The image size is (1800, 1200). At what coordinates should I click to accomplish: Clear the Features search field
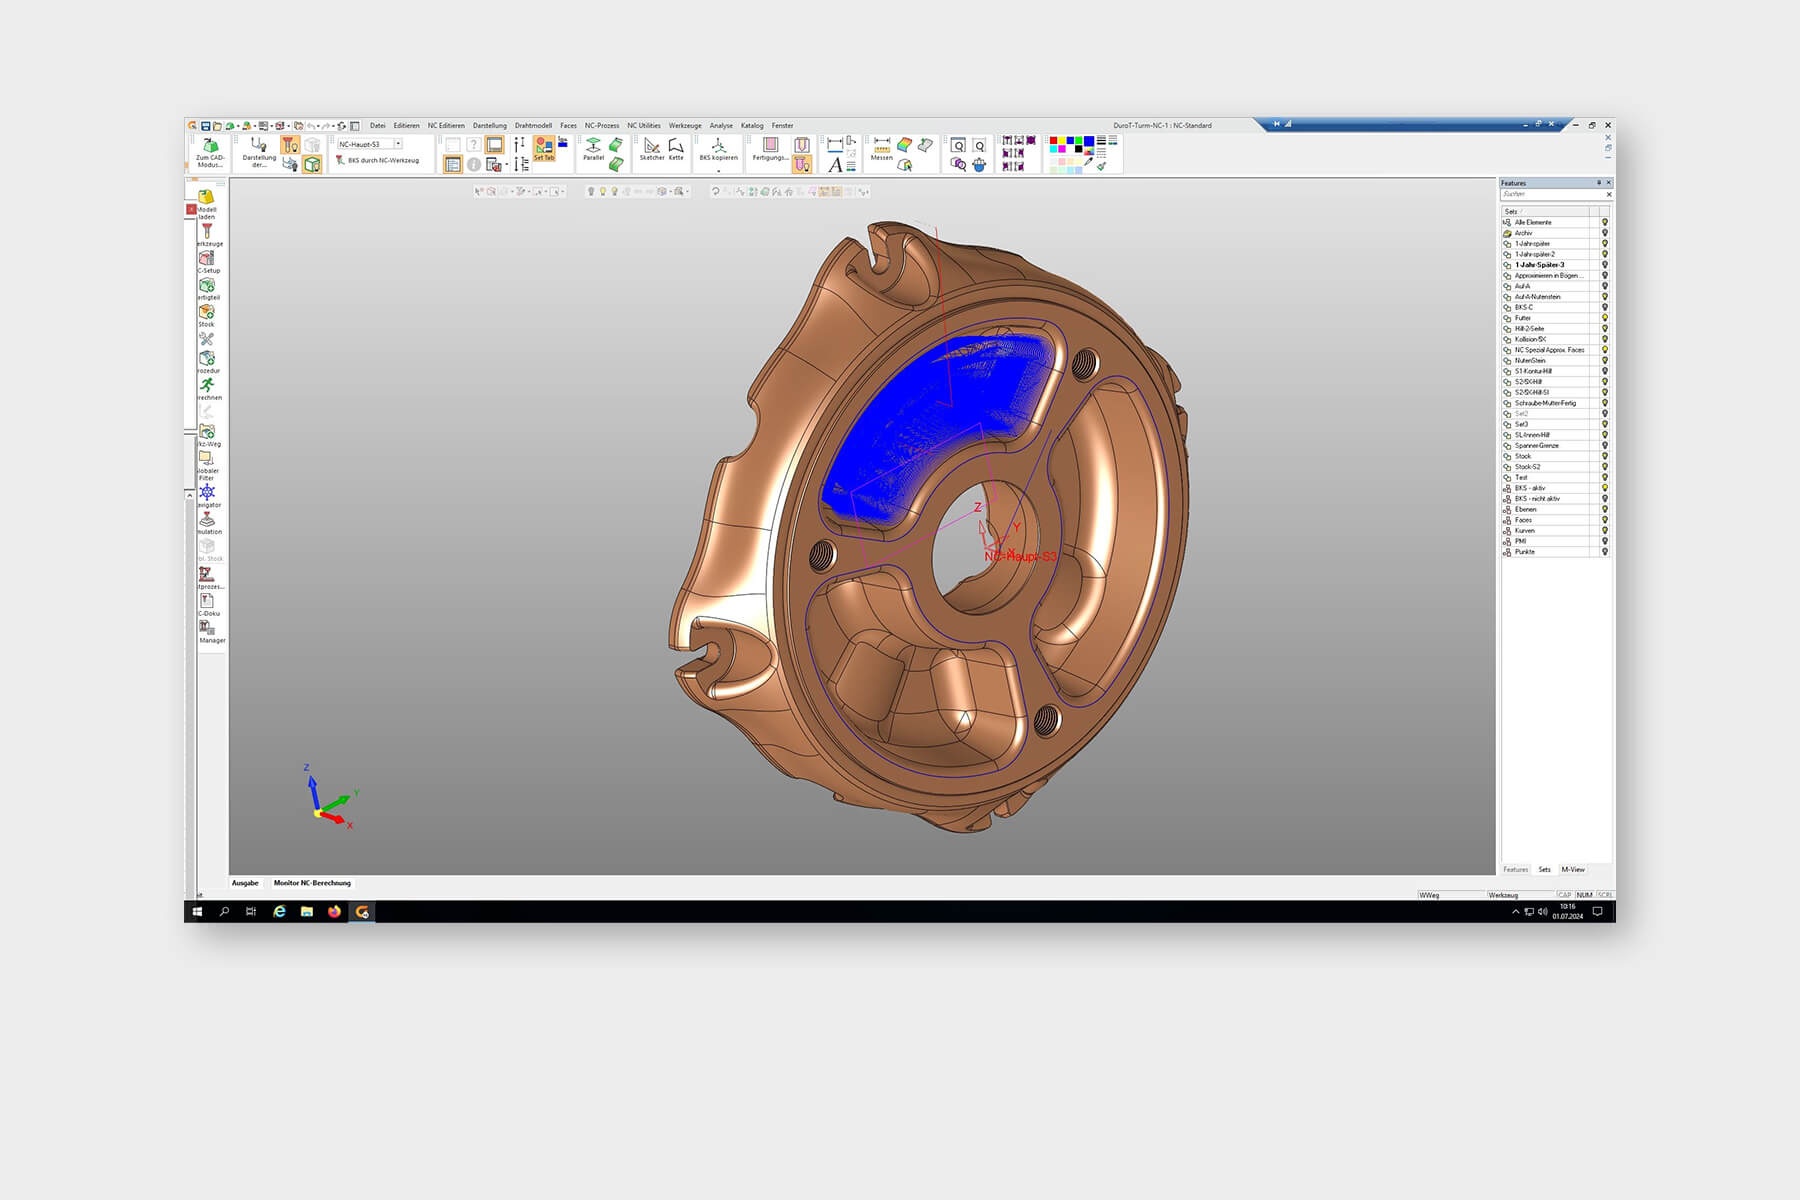pos(1608,194)
